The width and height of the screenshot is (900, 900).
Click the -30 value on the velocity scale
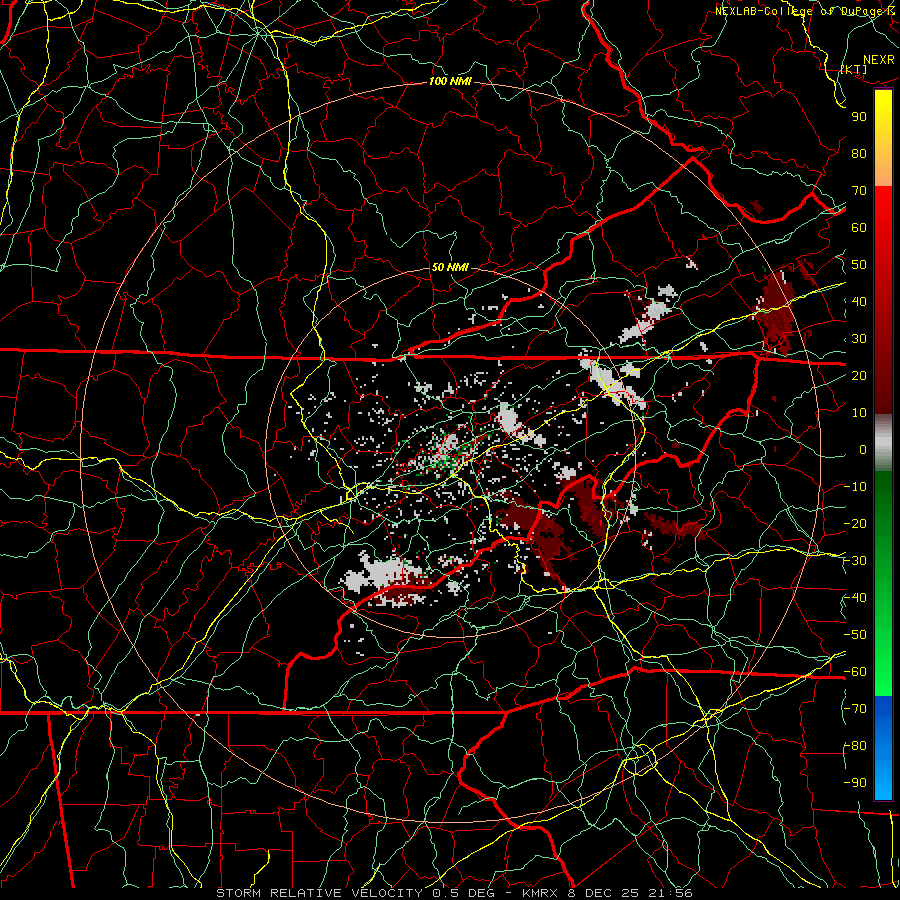pos(855,561)
